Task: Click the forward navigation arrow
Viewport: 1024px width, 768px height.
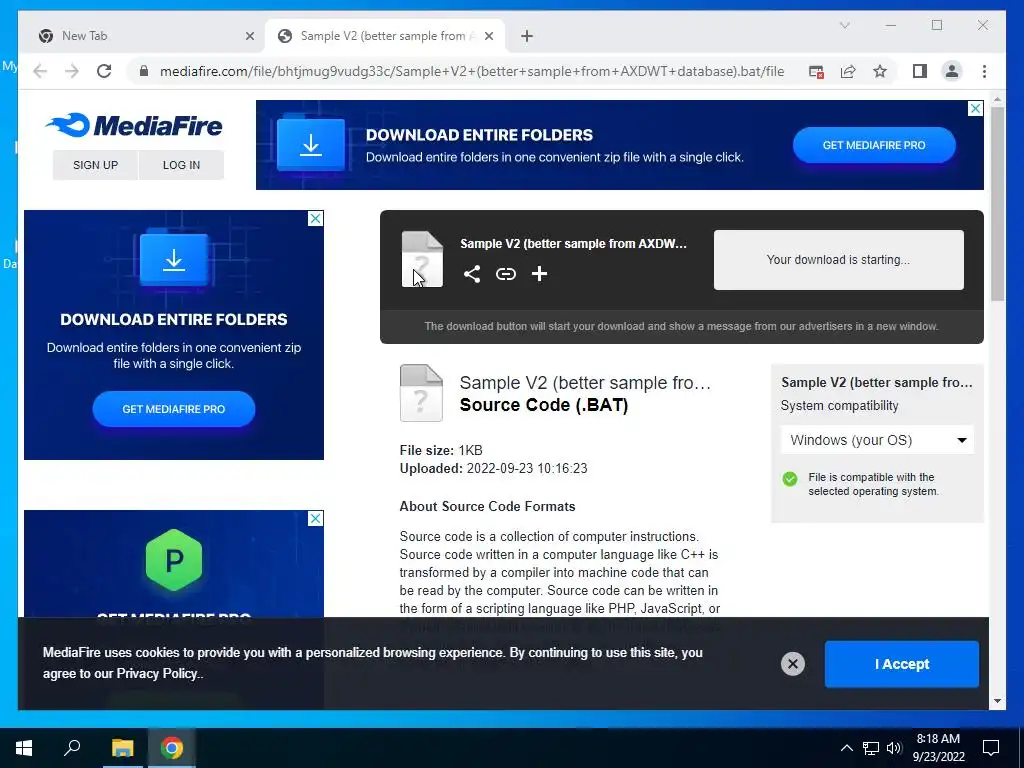Action: pyautogui.click(x=72, y=71)
